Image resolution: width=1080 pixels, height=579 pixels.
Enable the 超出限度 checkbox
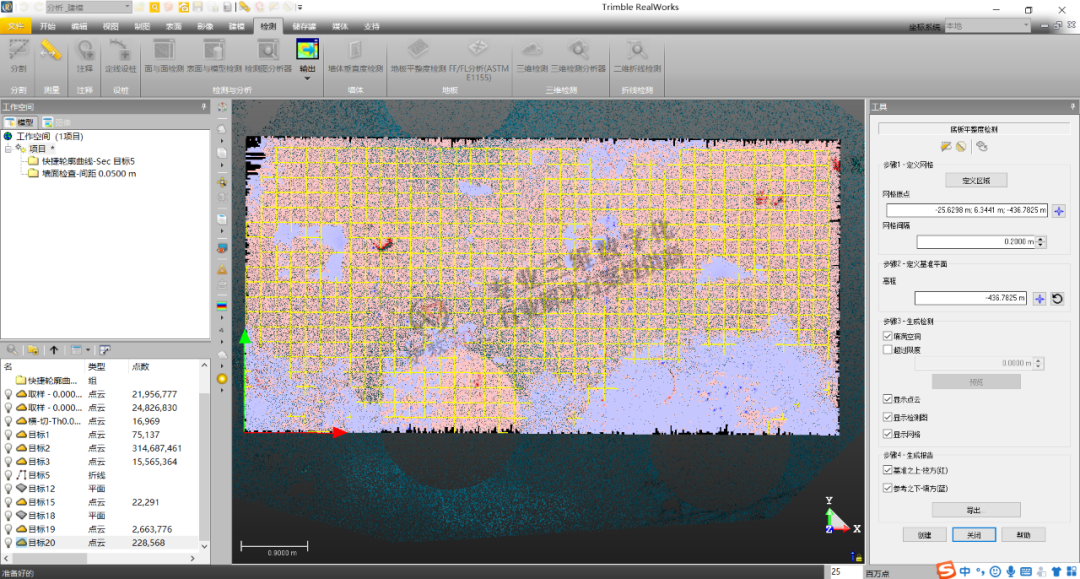(x=887, y=351)
